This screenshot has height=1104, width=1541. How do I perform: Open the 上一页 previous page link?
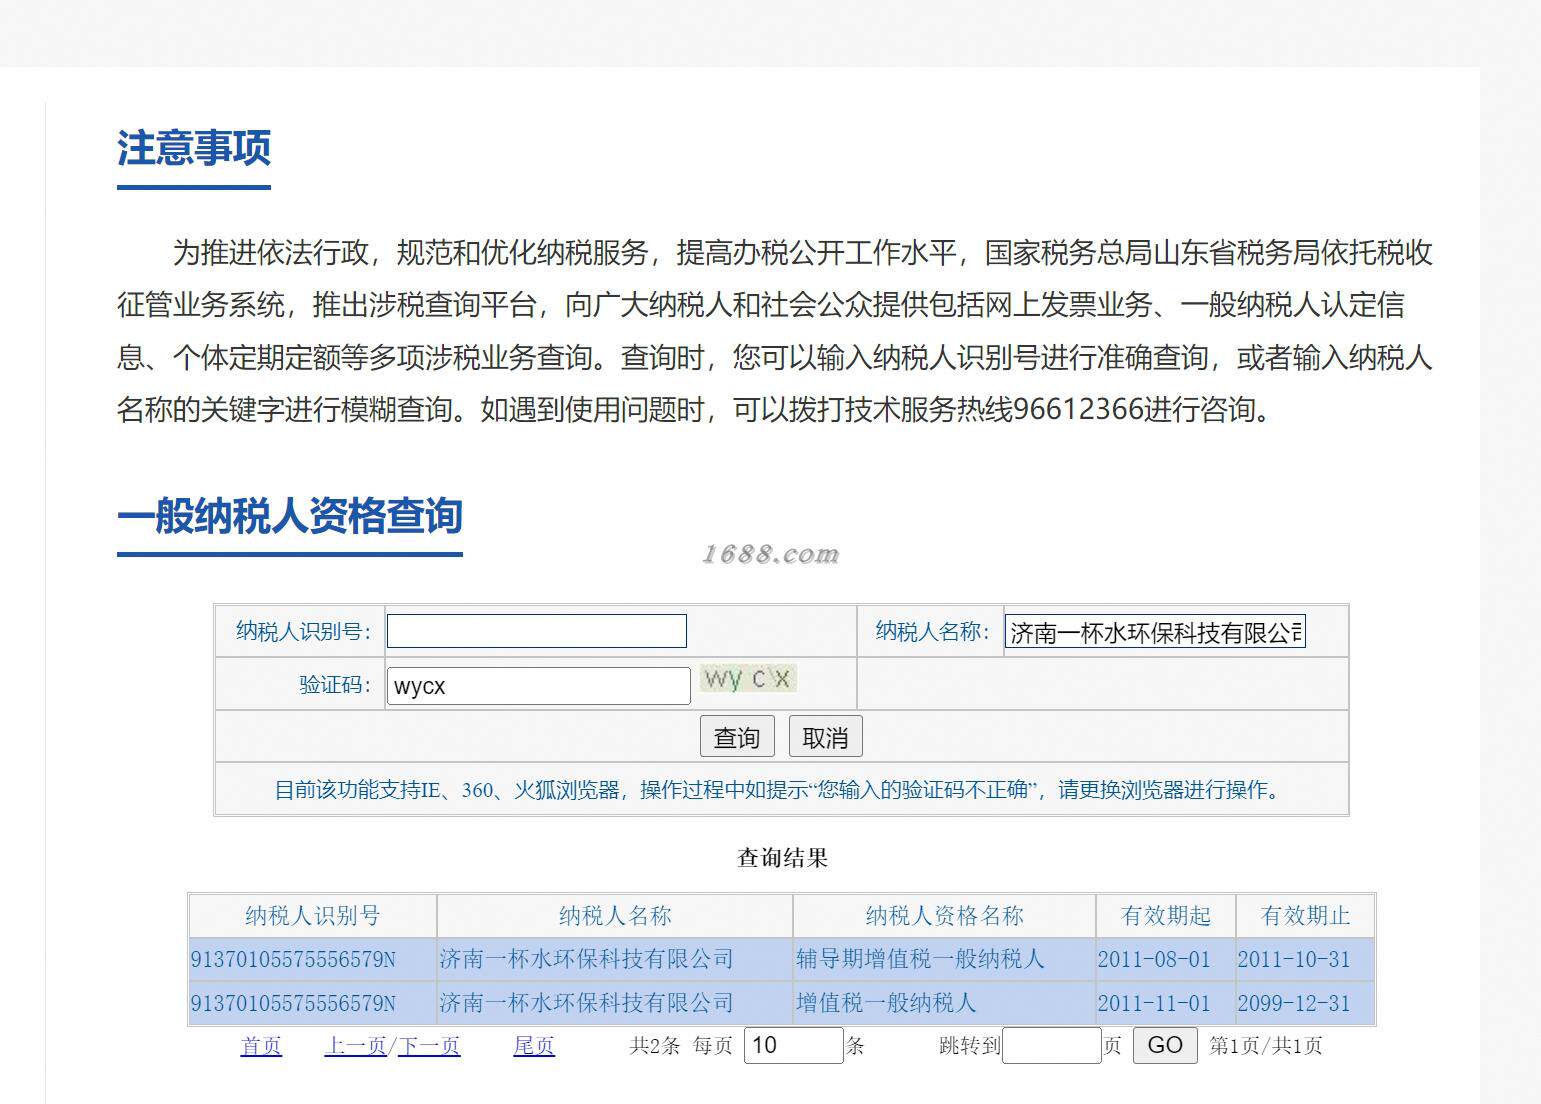point(355,1046)
